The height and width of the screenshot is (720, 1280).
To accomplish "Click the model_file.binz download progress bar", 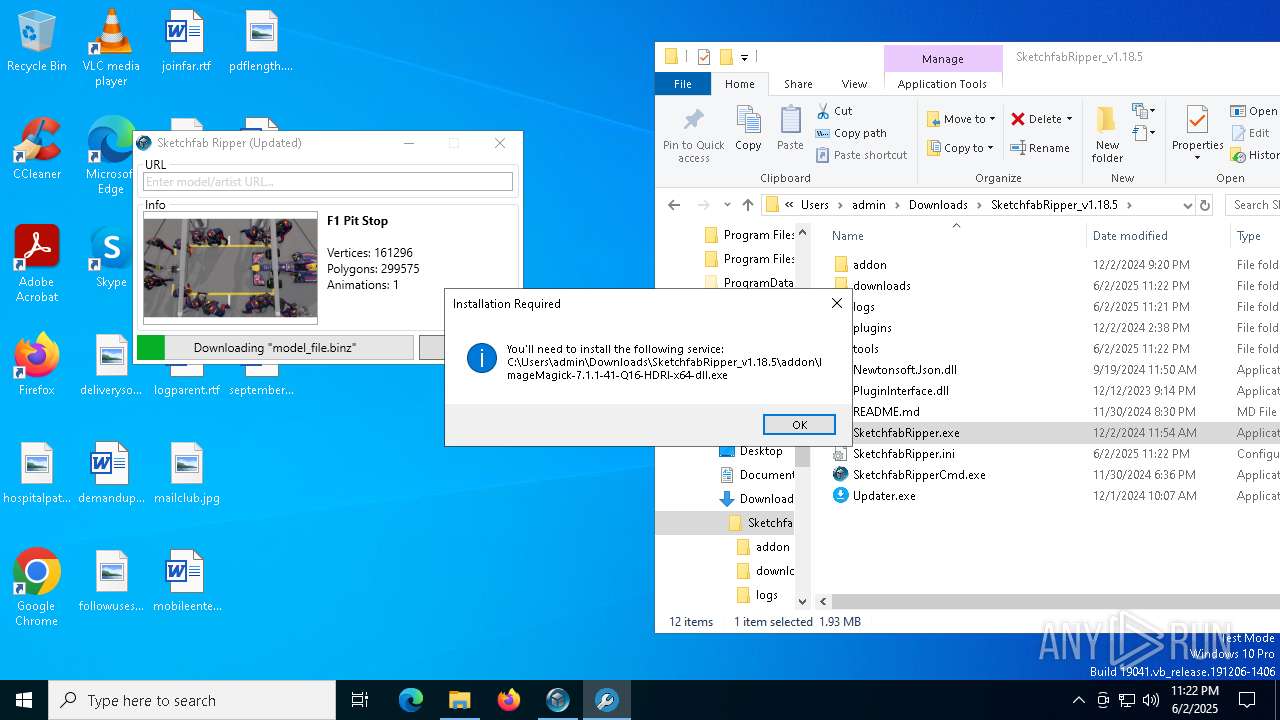I will pos(275,347).
